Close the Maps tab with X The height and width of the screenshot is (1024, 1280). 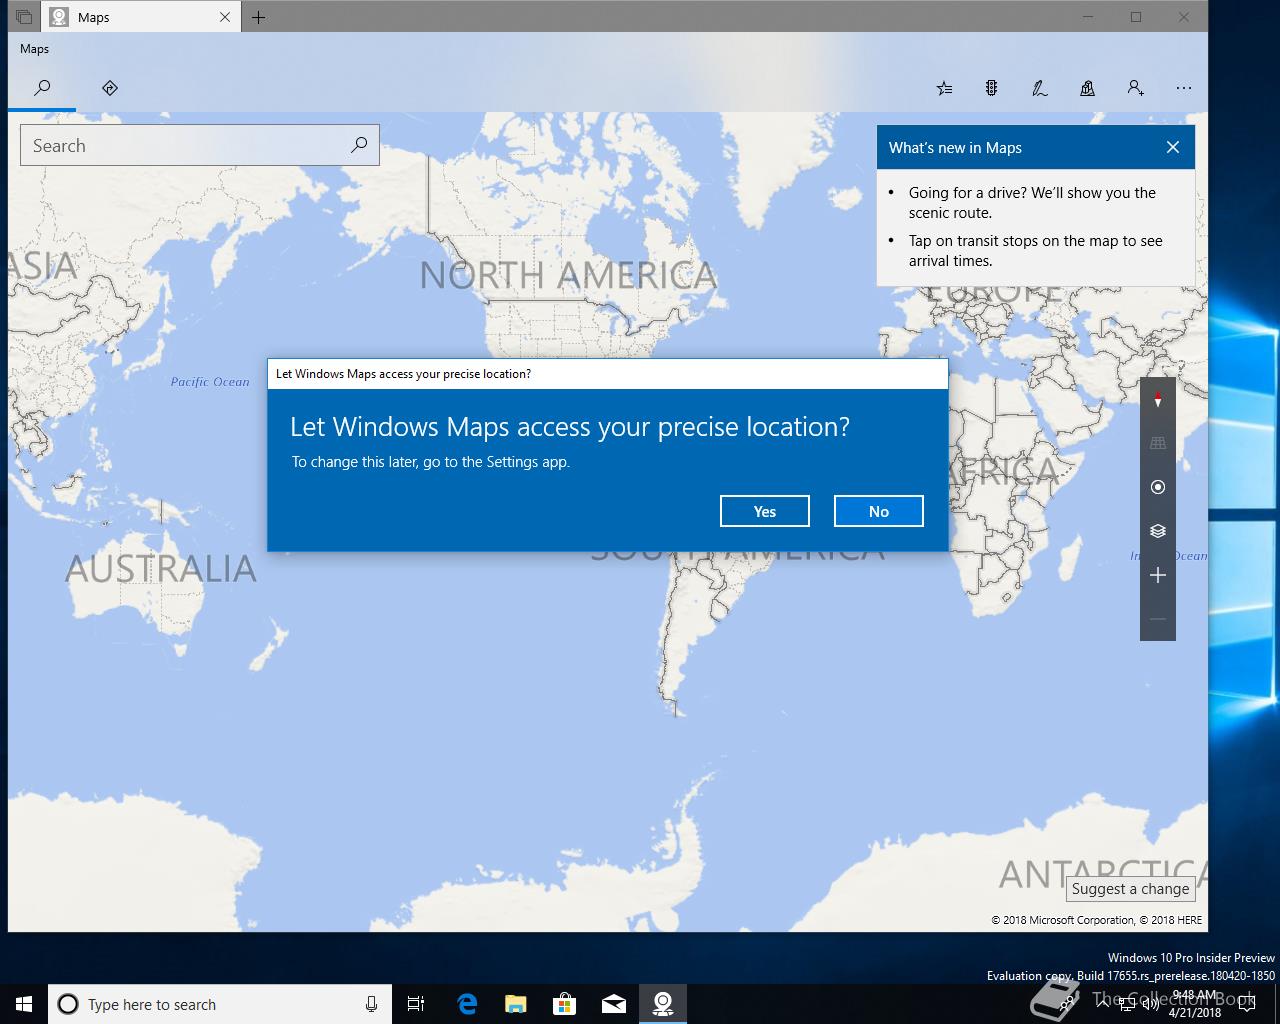coord(225,17)
